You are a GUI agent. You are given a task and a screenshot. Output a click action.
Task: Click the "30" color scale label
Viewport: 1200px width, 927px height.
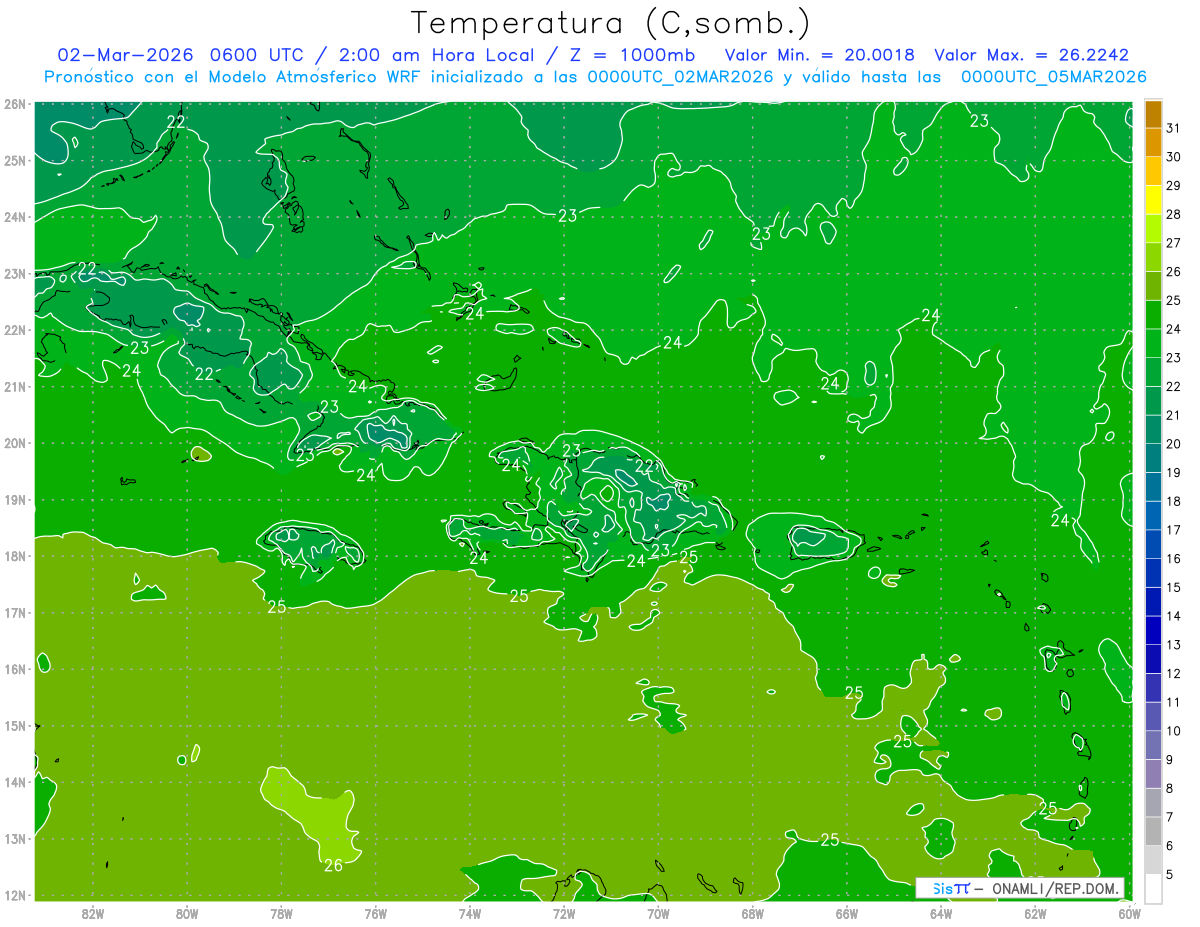1173,156
